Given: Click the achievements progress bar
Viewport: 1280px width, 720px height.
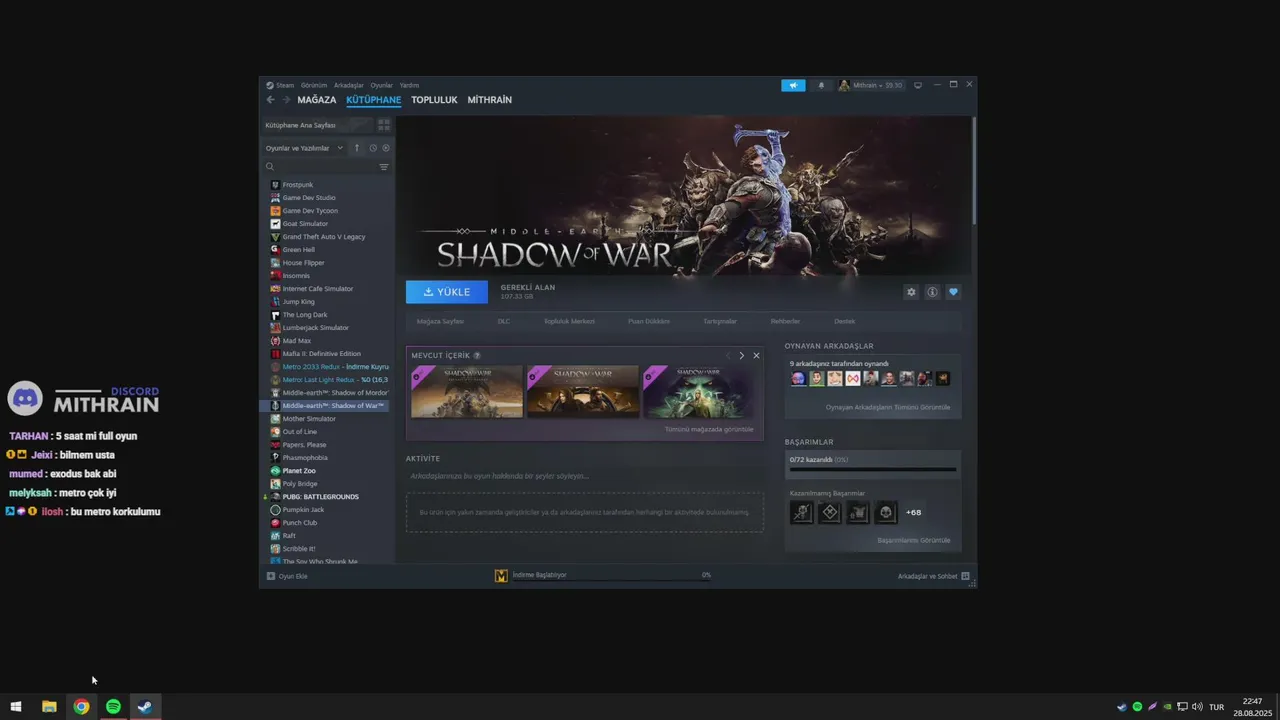Looking at the screenshot, I should point(873,469).
